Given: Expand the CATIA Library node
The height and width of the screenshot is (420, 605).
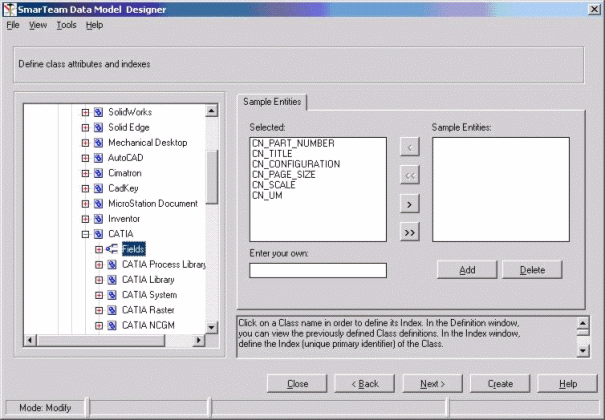Looking at the screenshot, I should (99, 280).
